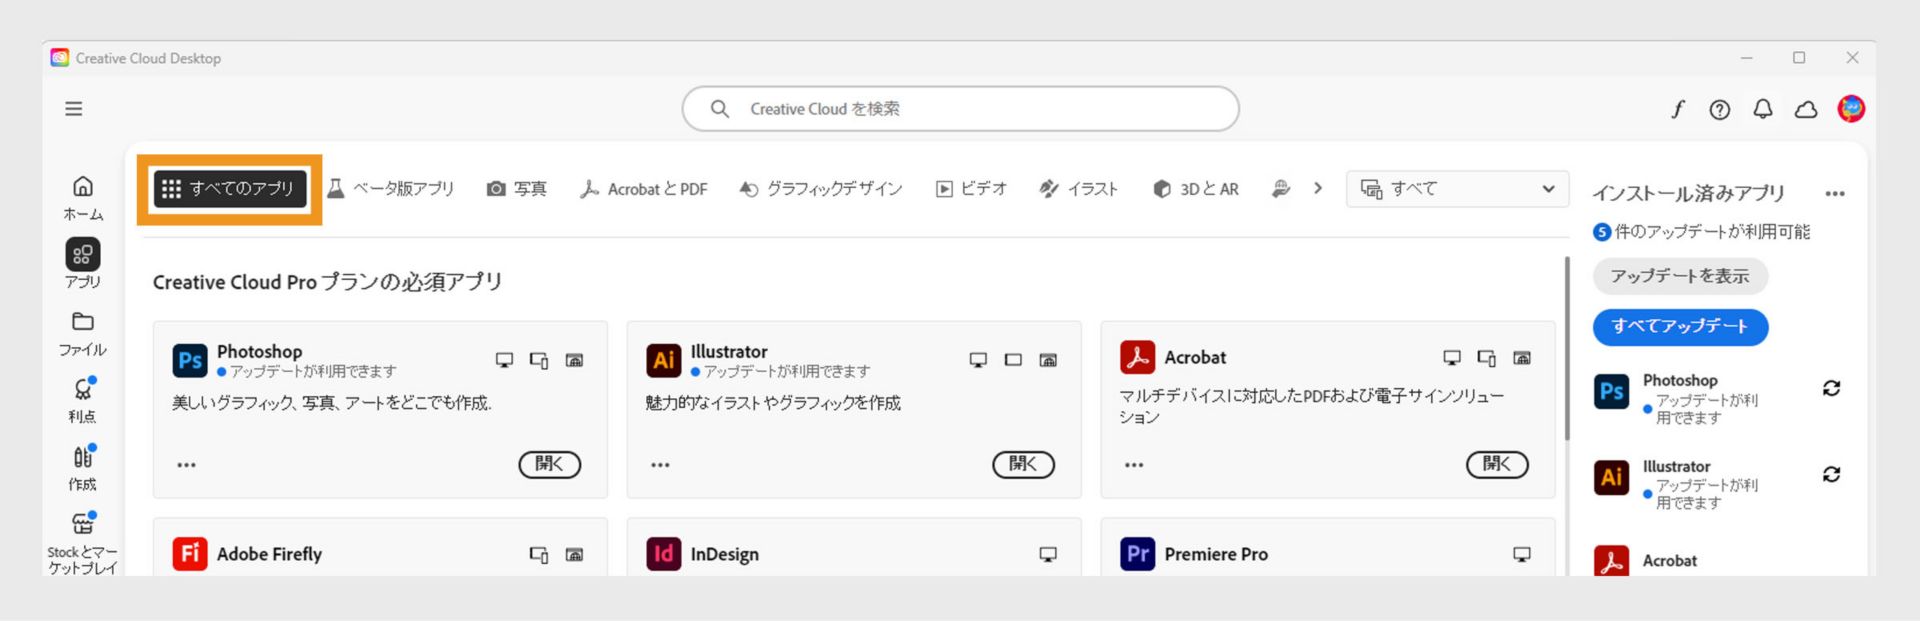This screenshot has height=621, width=1920.
Task: Click the tablet icon on Illustrator card
Action: click(x=1013, y=360)
